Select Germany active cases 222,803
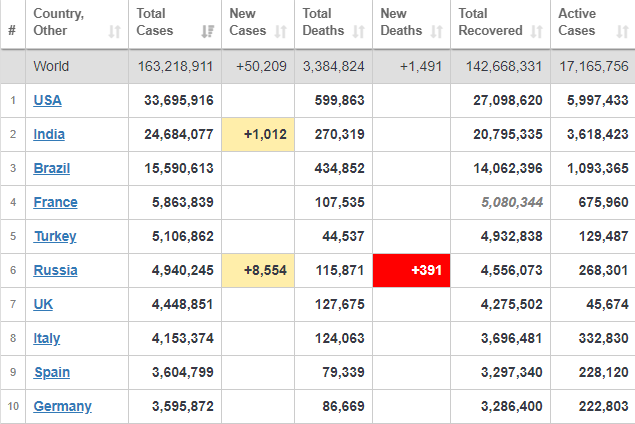The width and height of the screenshot is (635, 424). (x=603, y=406)
